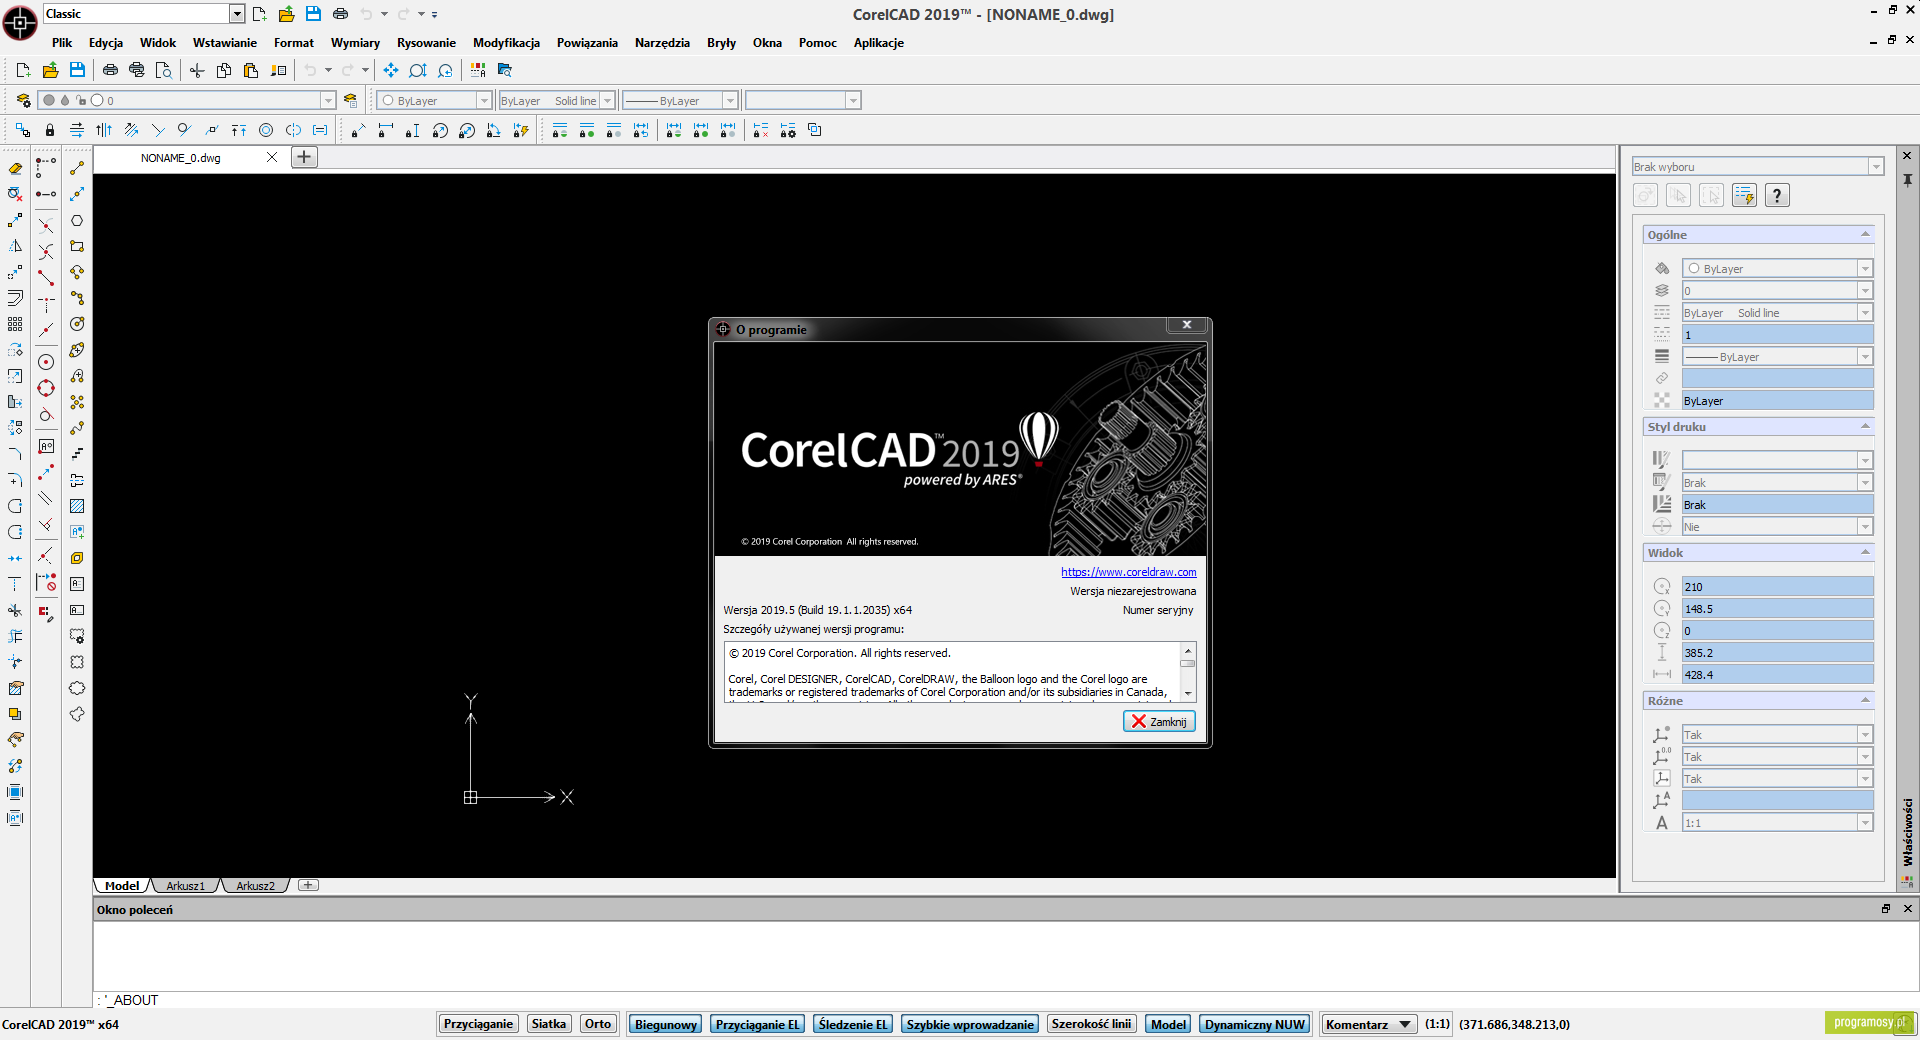Toggle Orto mode in status bar

pos(598,1024)
